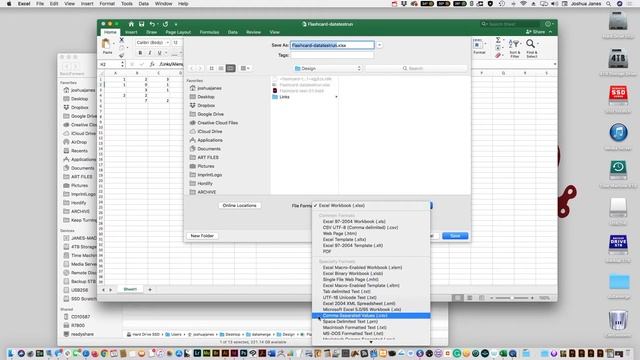
Task: Choose Excel Macro-Enabled Workbook (.xlsm) format
Action: tap(362, 267)
